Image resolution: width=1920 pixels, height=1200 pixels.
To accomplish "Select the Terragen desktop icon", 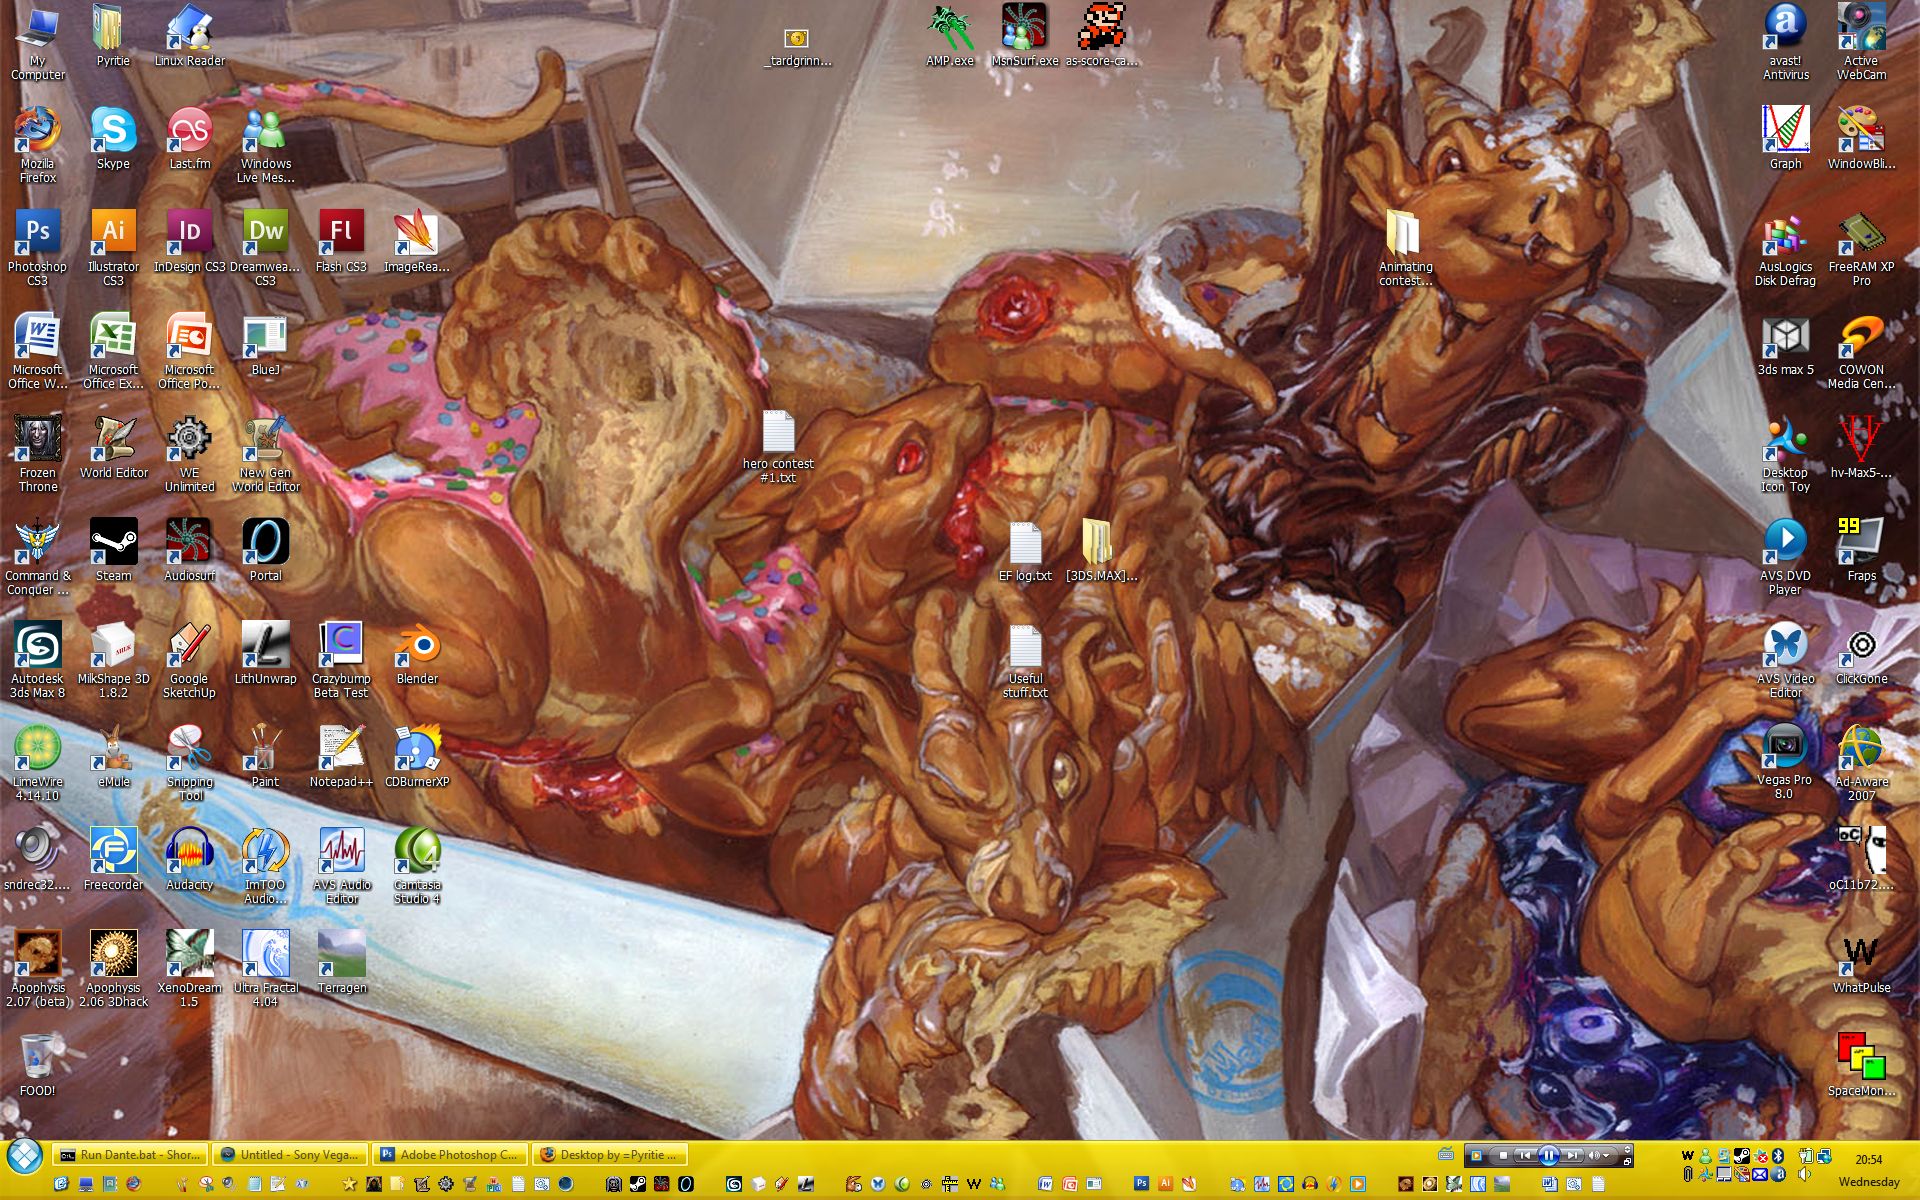I will pyautogui.click(x=341, y=961).
